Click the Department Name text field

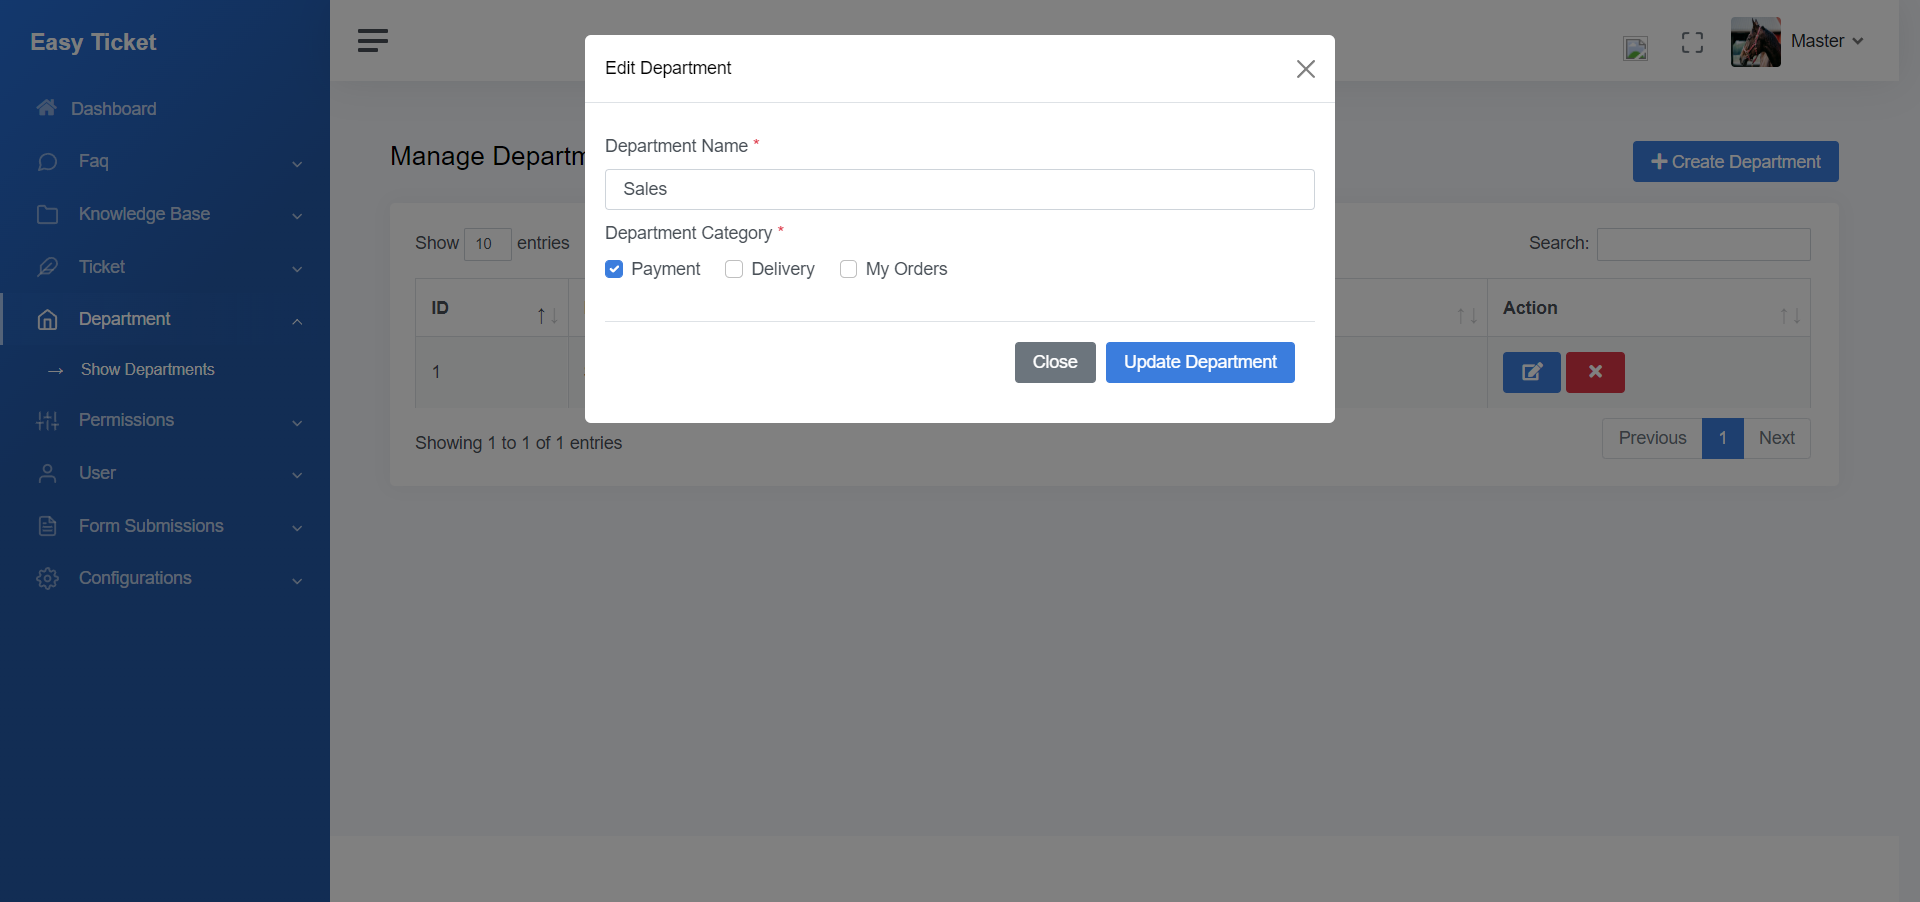(x=959, y=189)
